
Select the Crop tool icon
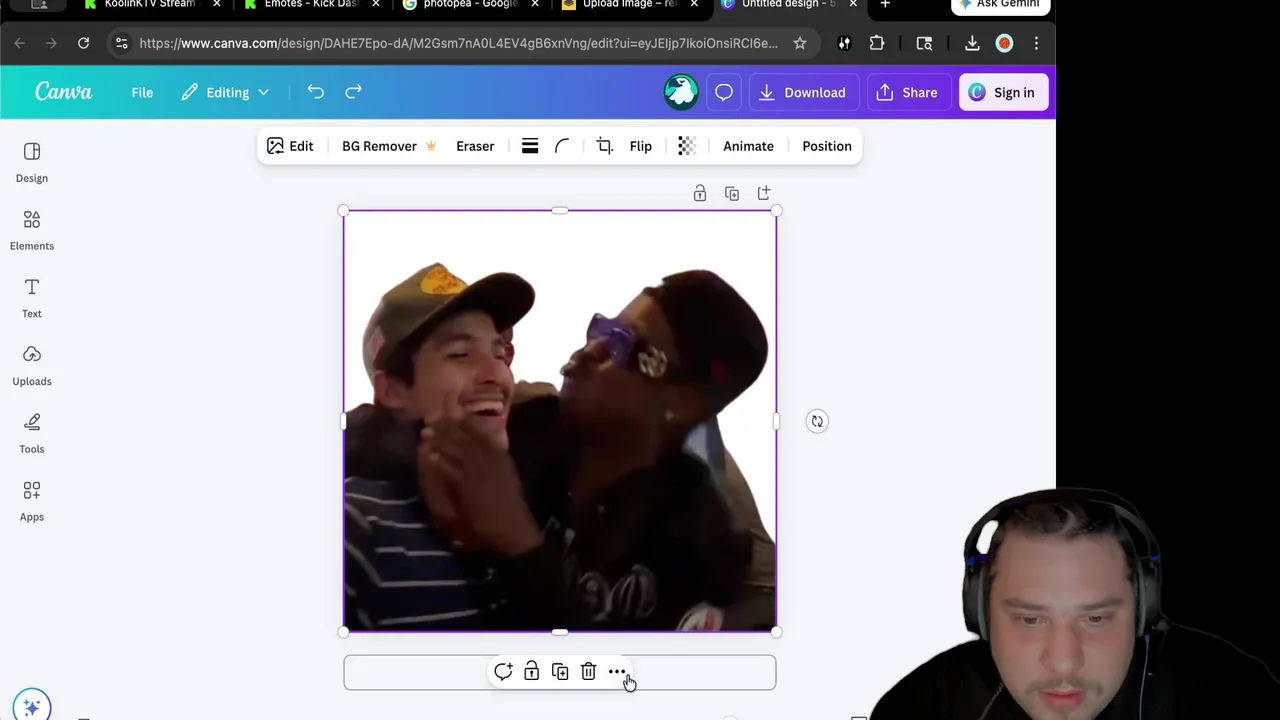(604, 146)
